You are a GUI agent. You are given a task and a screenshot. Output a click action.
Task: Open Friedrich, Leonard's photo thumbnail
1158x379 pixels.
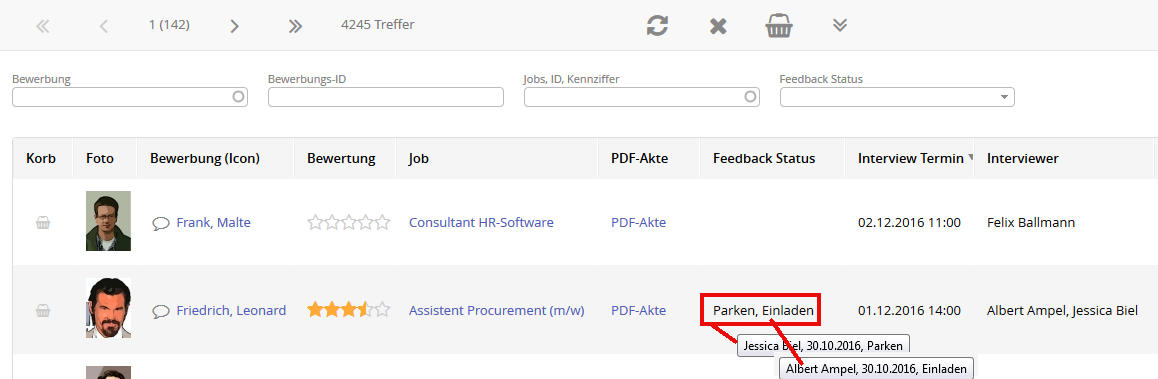point(109,308)
